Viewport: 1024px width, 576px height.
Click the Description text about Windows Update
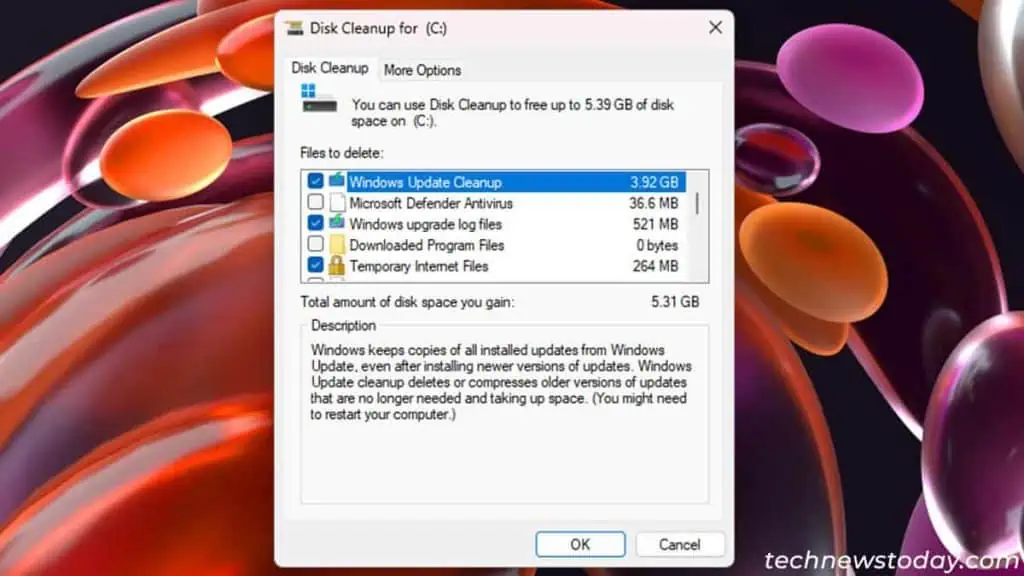pos(500,382)
